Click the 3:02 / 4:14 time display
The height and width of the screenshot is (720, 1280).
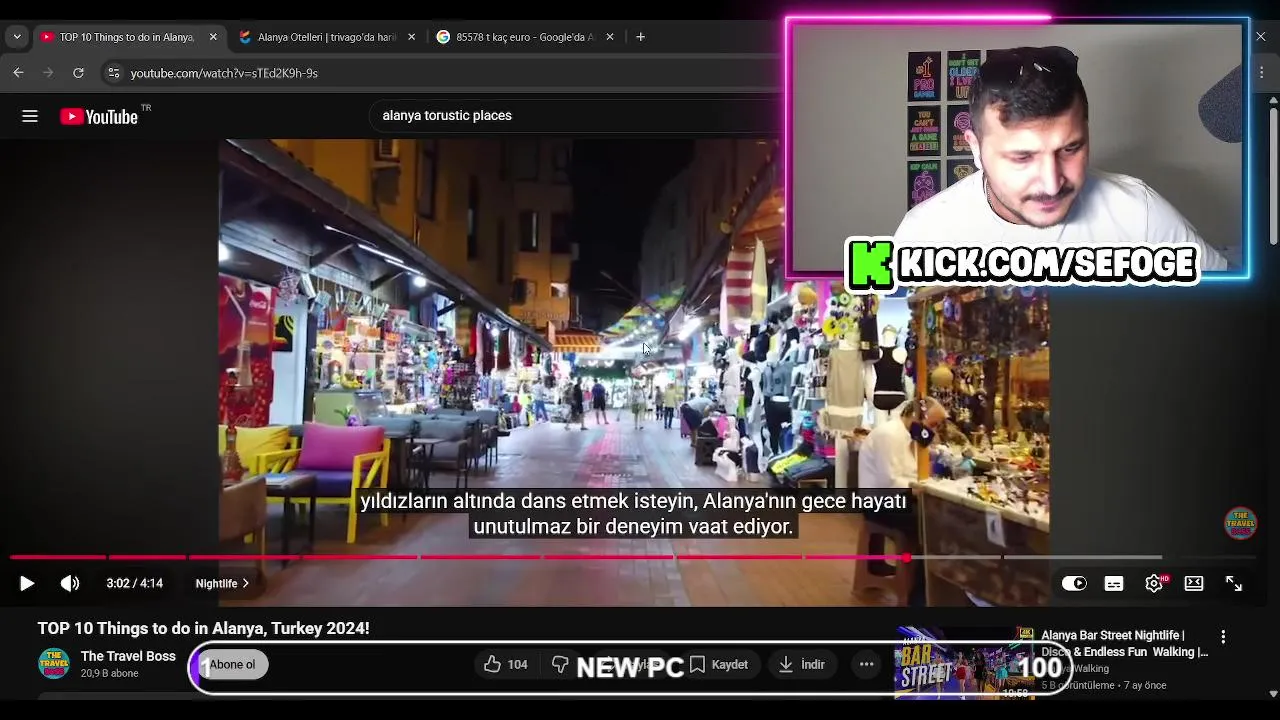[135, 584]
